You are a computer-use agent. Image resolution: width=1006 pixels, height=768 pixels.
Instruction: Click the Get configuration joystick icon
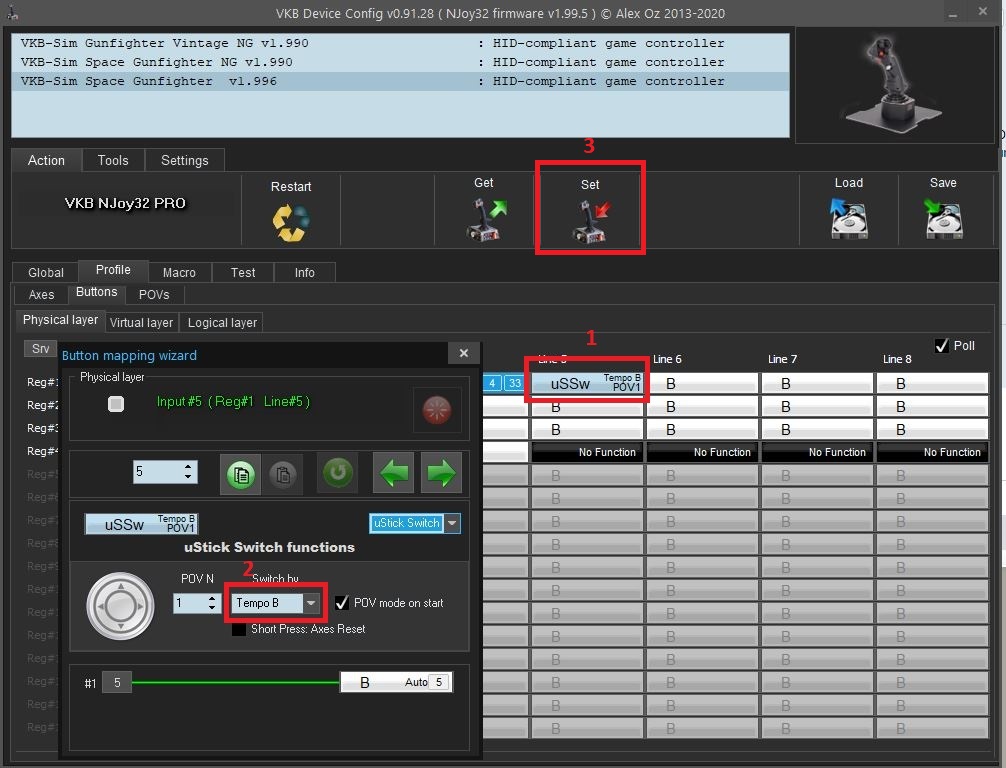pos(486,220)
